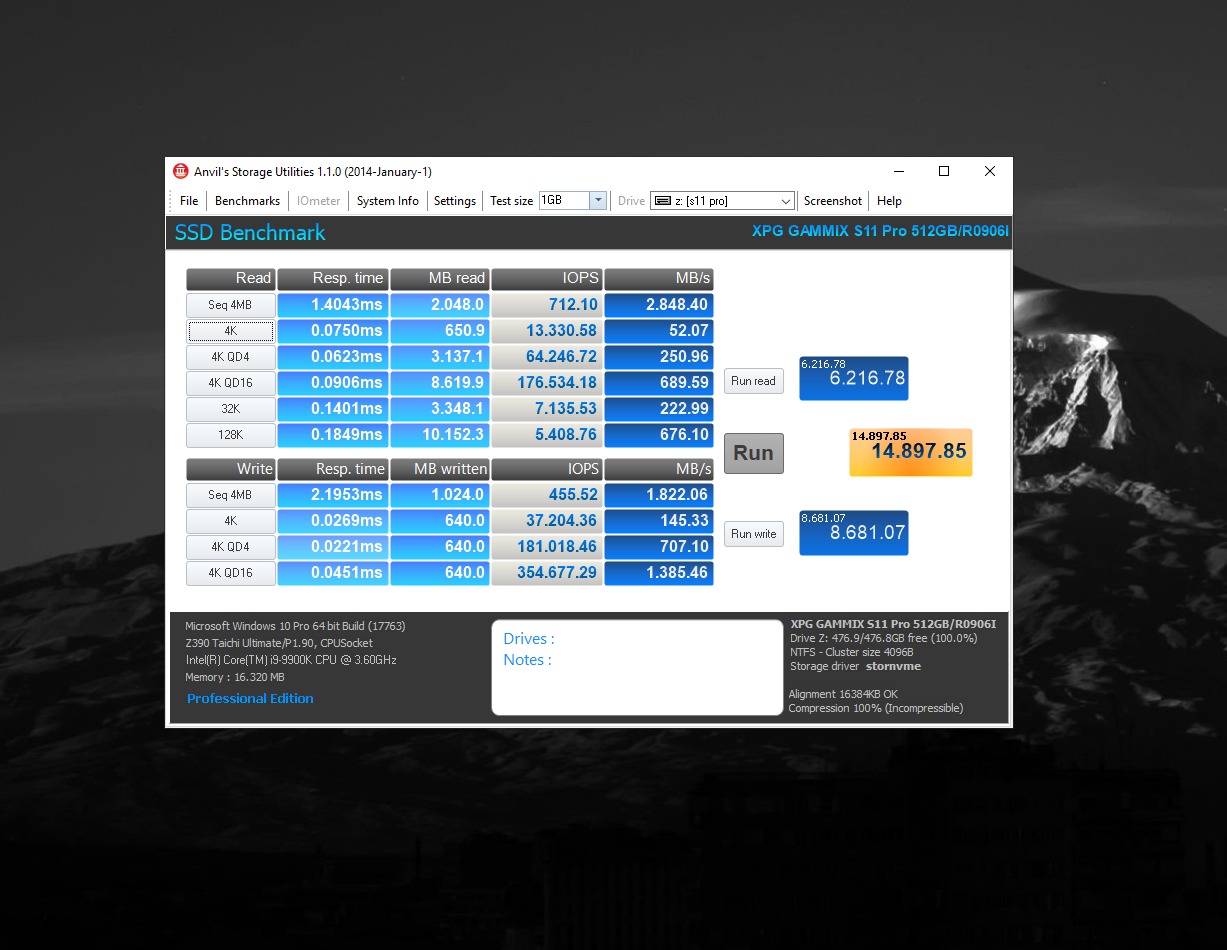
Task: Click the Read column header
Action: click(231, 279)
